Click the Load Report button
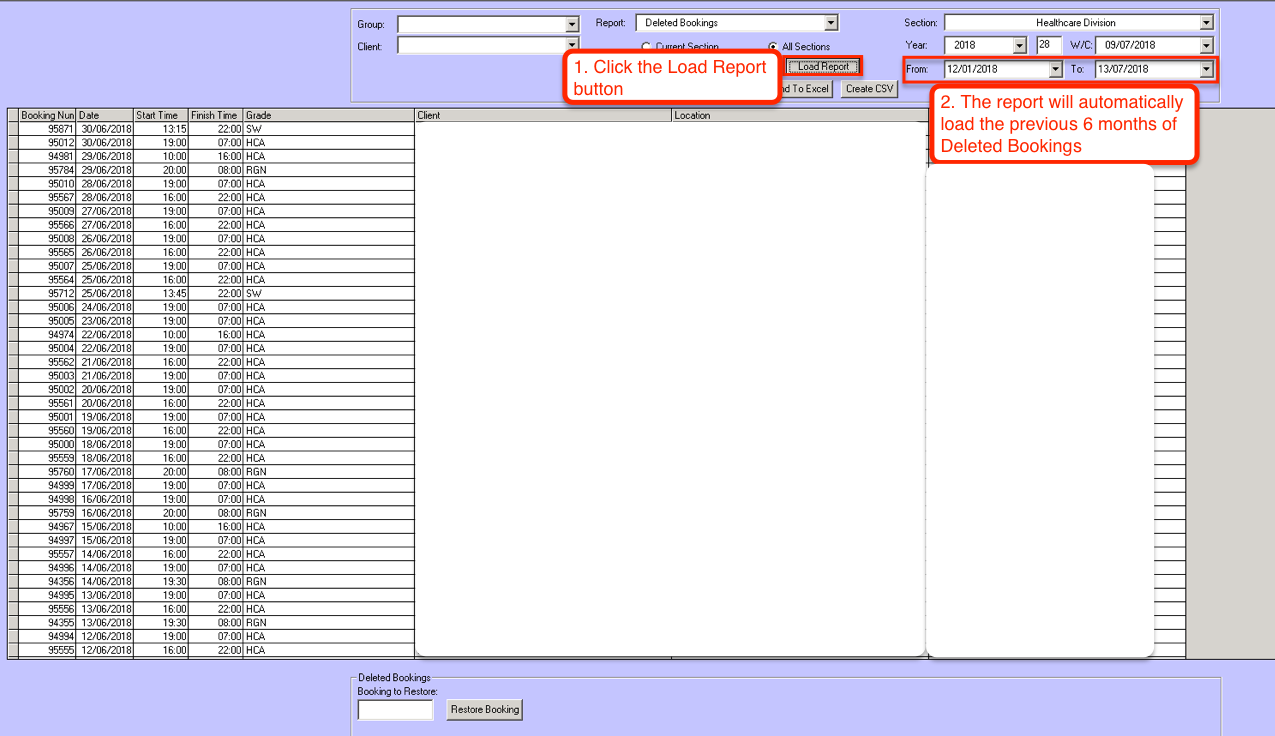 click(x=823, y=67)
